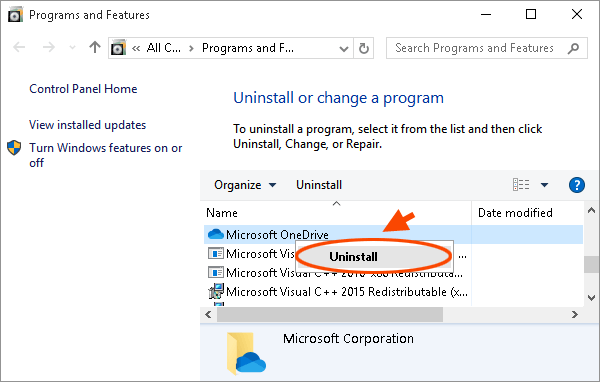Open the view options dropdown arrow
Viewport: 600px width, 382px height.
point(544,185)
